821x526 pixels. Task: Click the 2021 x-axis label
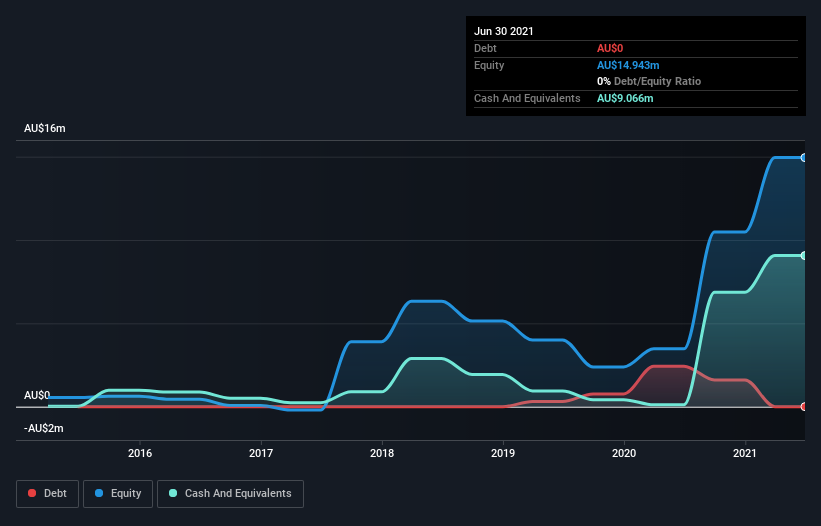745,453
